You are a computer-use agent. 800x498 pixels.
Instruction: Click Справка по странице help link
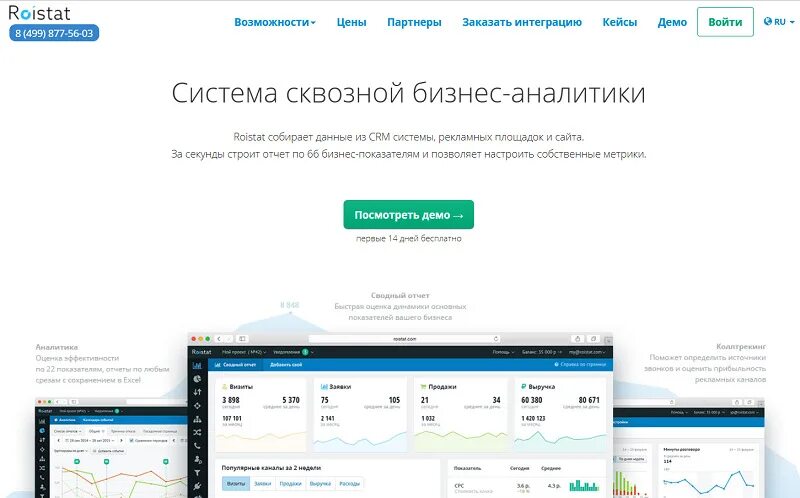tap(580, 365)
